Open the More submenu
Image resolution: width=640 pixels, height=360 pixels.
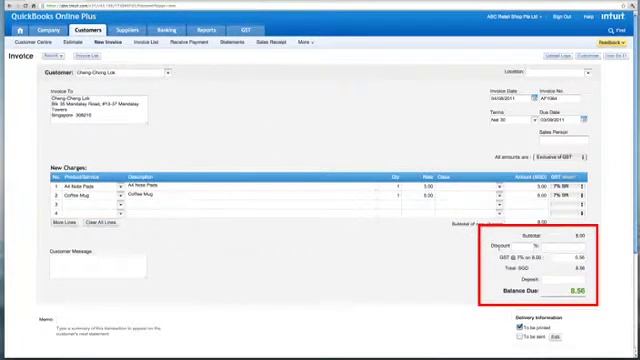point(306,42)
